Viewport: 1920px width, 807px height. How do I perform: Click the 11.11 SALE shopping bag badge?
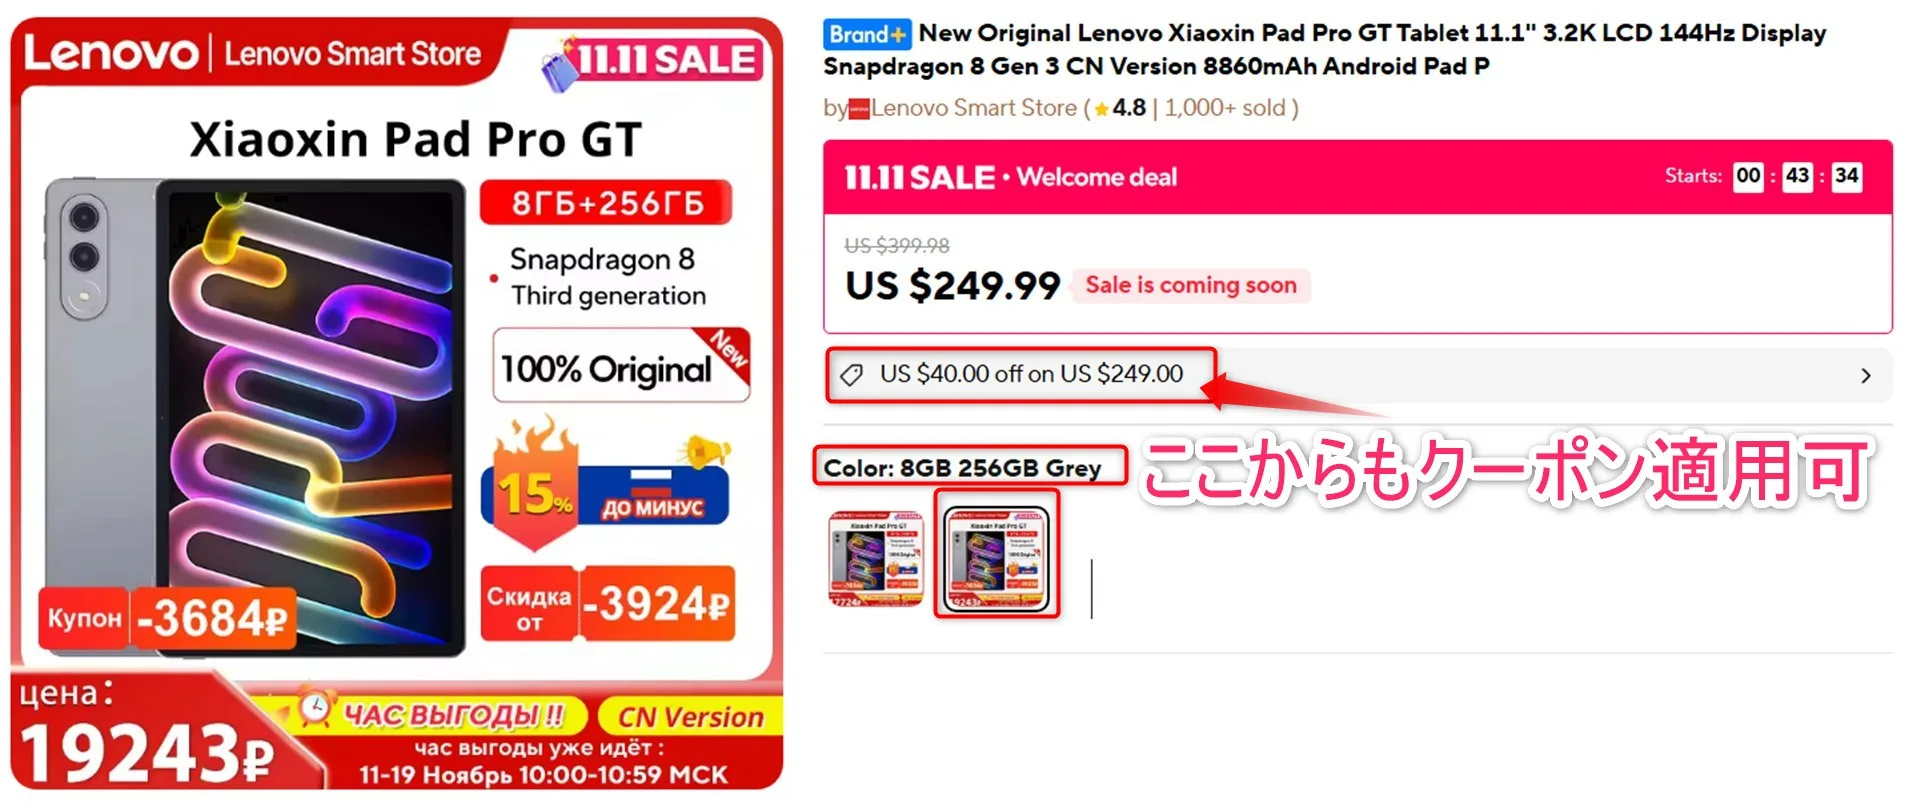[654, 60]
